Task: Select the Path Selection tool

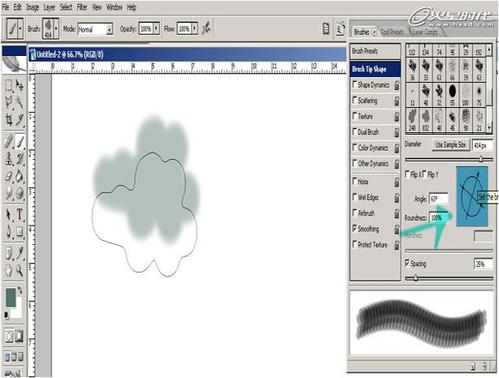Action: tap(9, 214)
